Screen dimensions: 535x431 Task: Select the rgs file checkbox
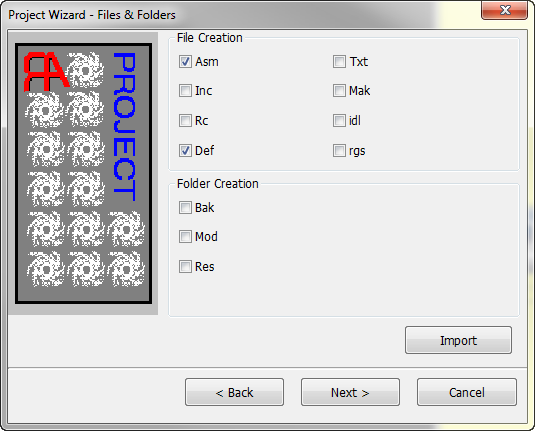click(339, 150)
